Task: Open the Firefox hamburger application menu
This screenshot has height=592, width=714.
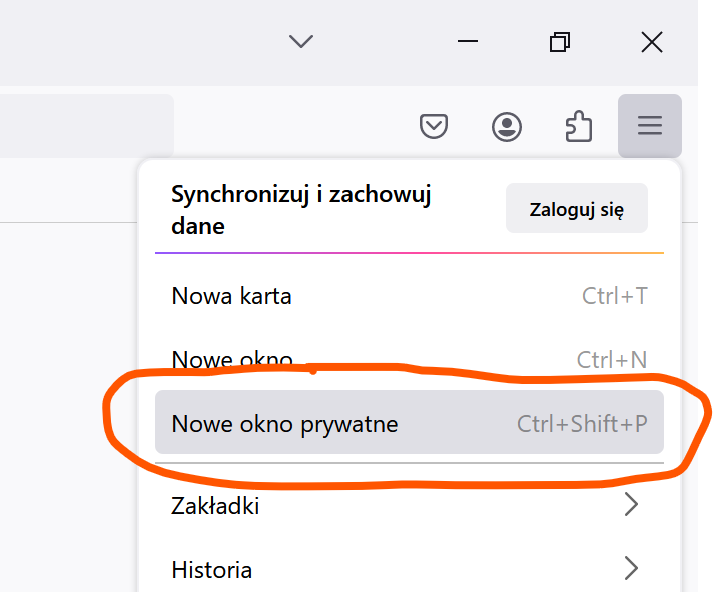Action: pos(650,126)
